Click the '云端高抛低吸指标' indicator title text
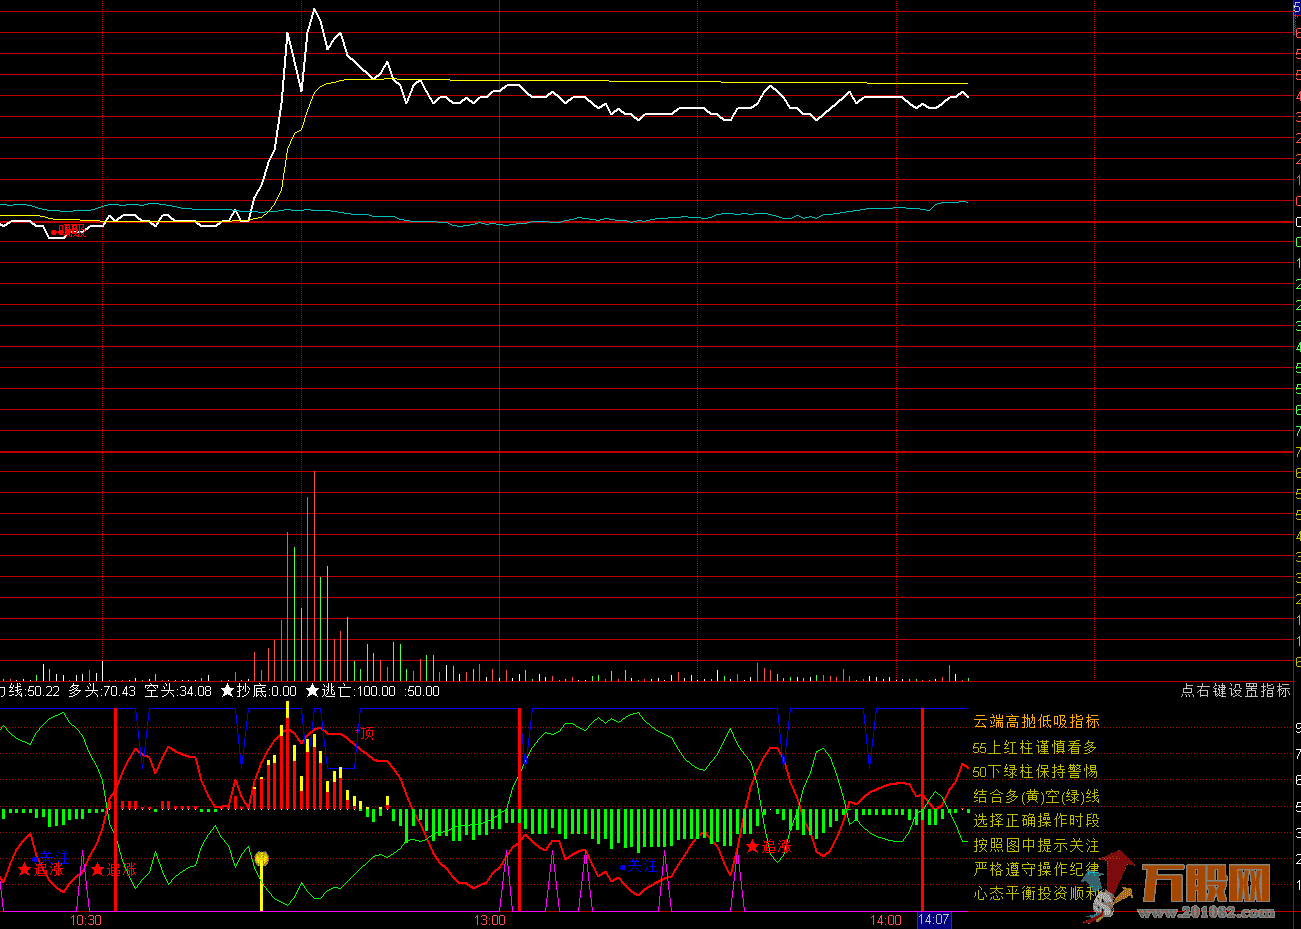Image resolution: width=1301 pixels, height=929 pixels. (x=1036, y=721)
